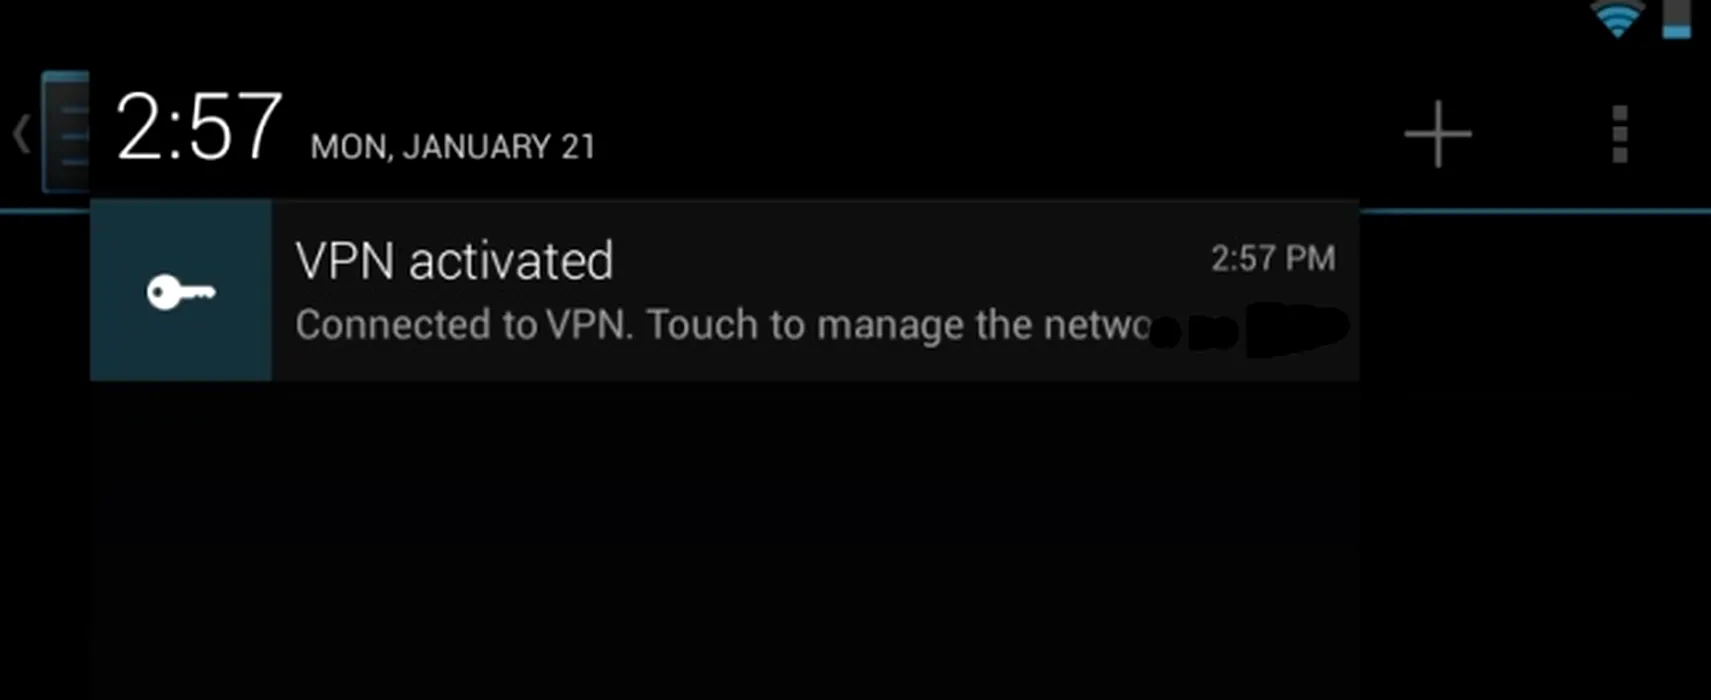Tap the MON, JANUARY 21 date label
This screenshot has height=700, width=1711.
tap(453, 147)
